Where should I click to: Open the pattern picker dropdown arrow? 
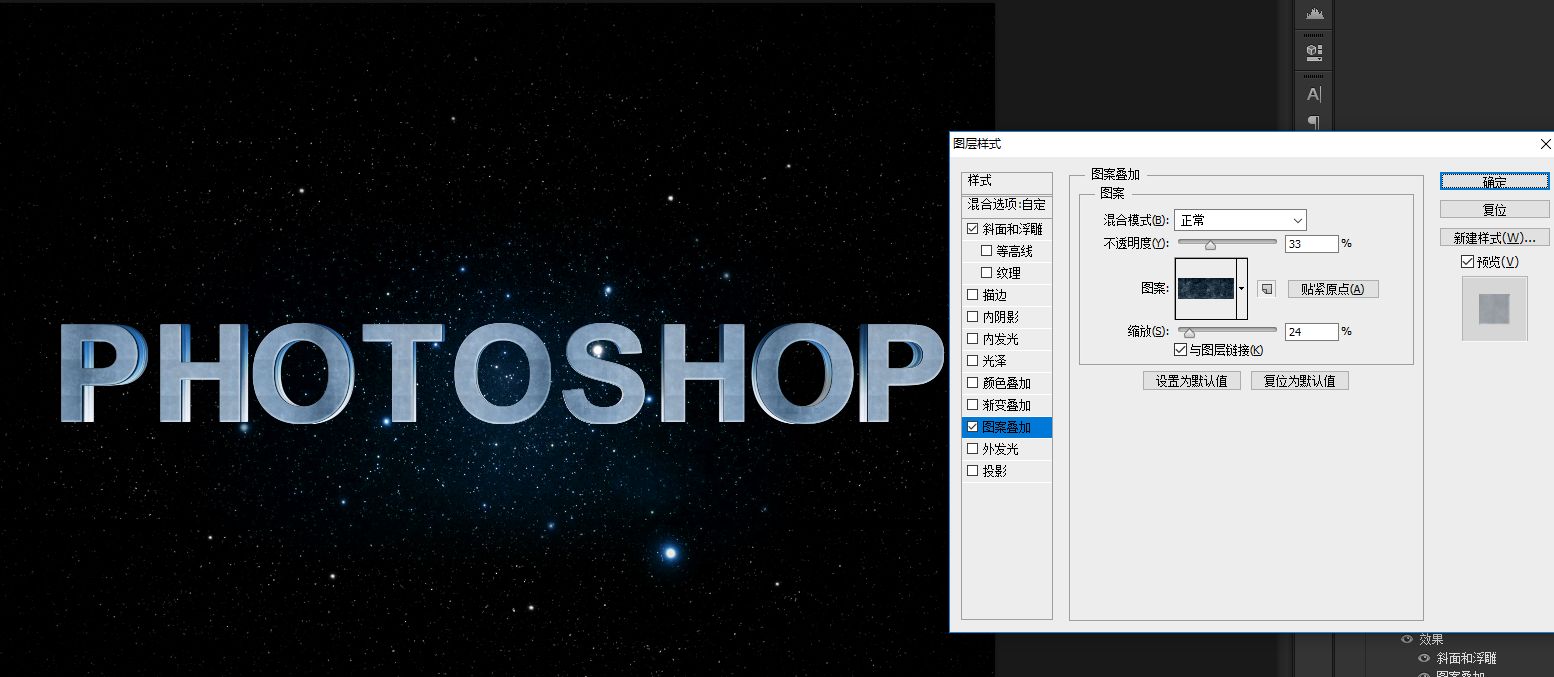(1242, 288)
